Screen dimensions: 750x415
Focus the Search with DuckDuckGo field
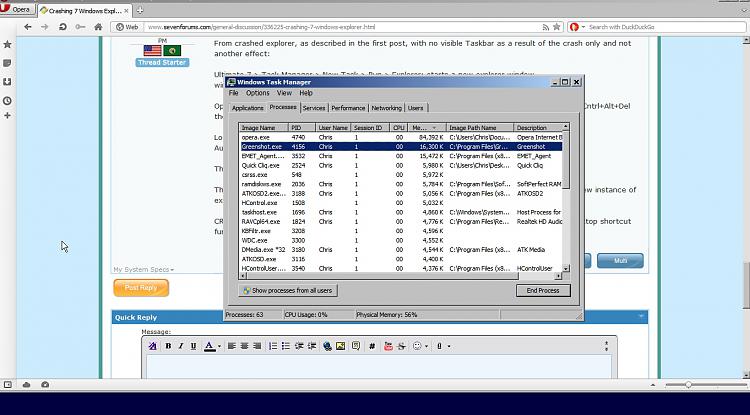pos(665,27)
